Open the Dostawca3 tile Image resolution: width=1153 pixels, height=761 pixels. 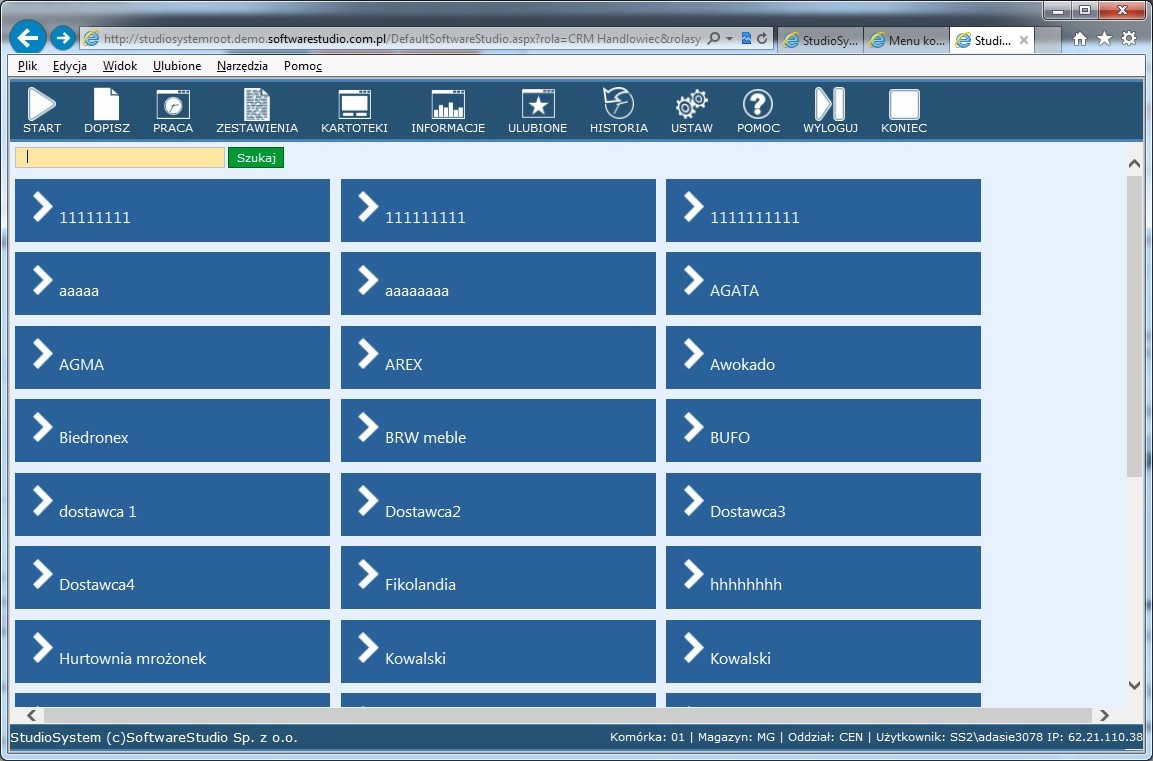click(x=824, y=504)
